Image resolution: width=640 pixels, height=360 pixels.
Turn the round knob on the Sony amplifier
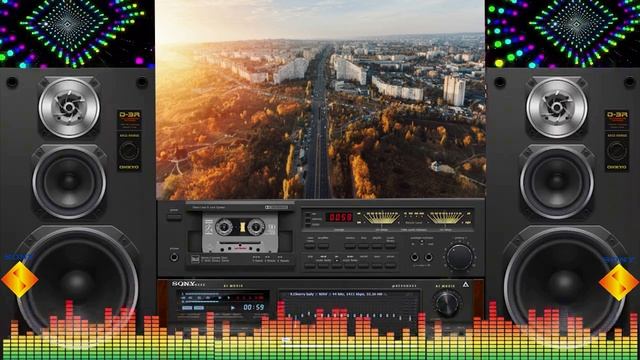pyautogui.click(x=447, y=303)
